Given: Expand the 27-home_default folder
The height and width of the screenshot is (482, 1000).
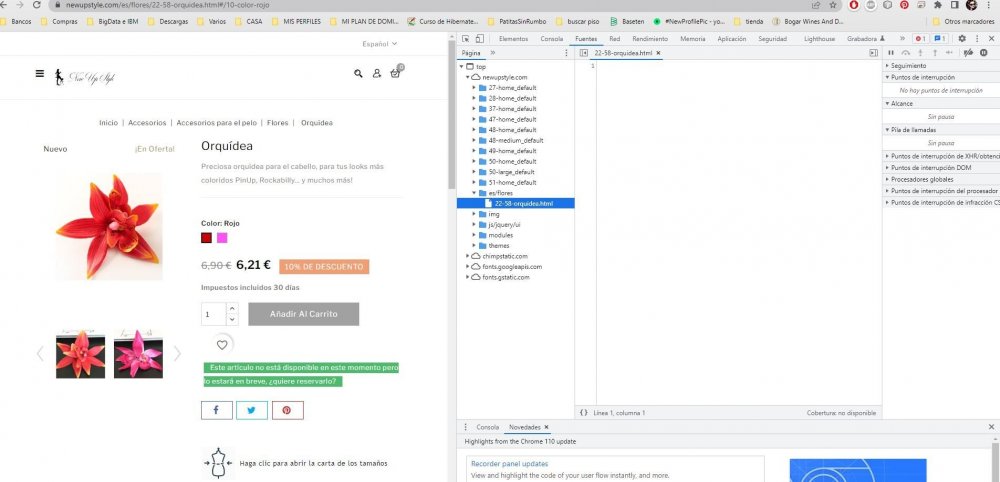Looking at the screenshot, I should (x=474, y=87).
